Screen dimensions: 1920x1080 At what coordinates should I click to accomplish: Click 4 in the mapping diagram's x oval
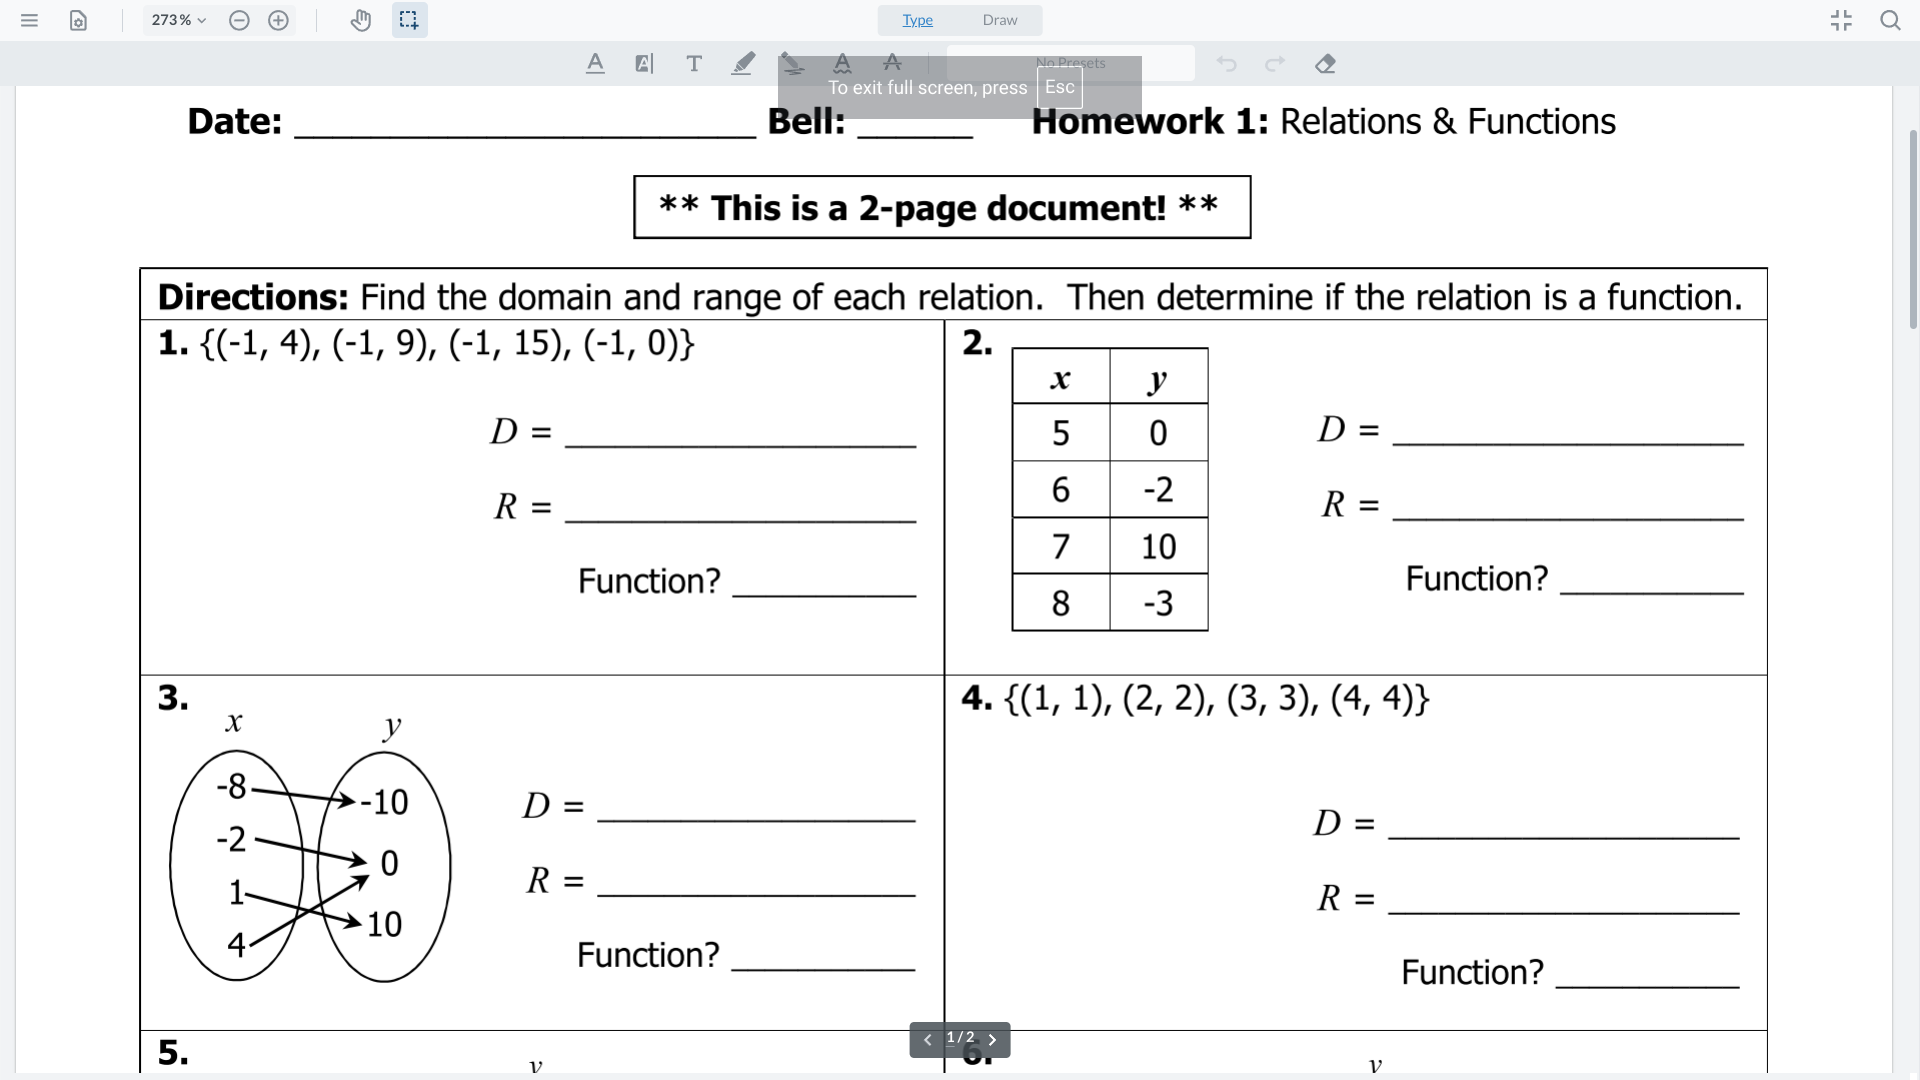(236, 945)
